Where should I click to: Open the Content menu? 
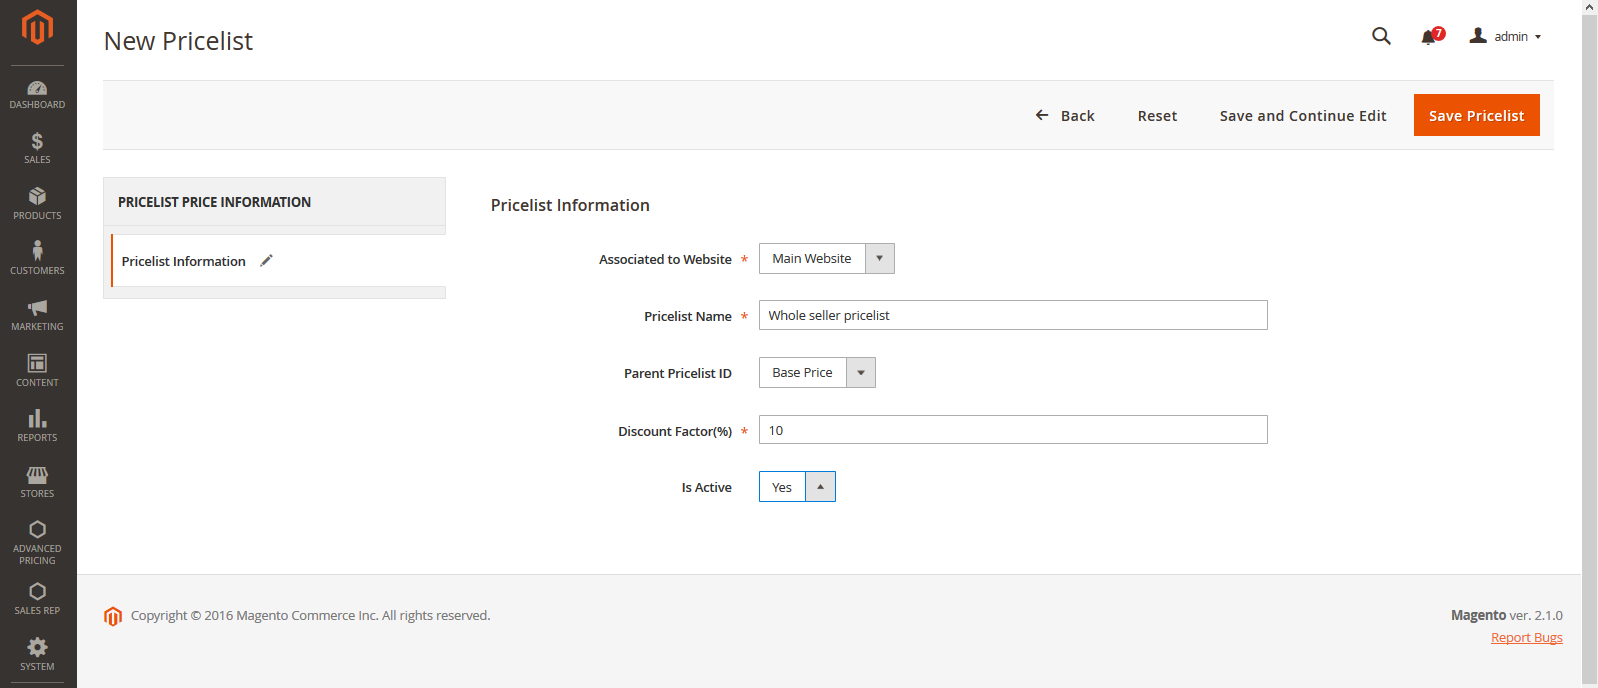coord(37,371)
